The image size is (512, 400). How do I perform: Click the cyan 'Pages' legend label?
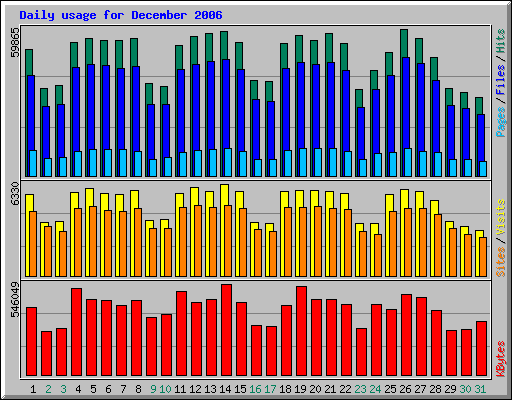pyautogui.click(x=501, y=122)
